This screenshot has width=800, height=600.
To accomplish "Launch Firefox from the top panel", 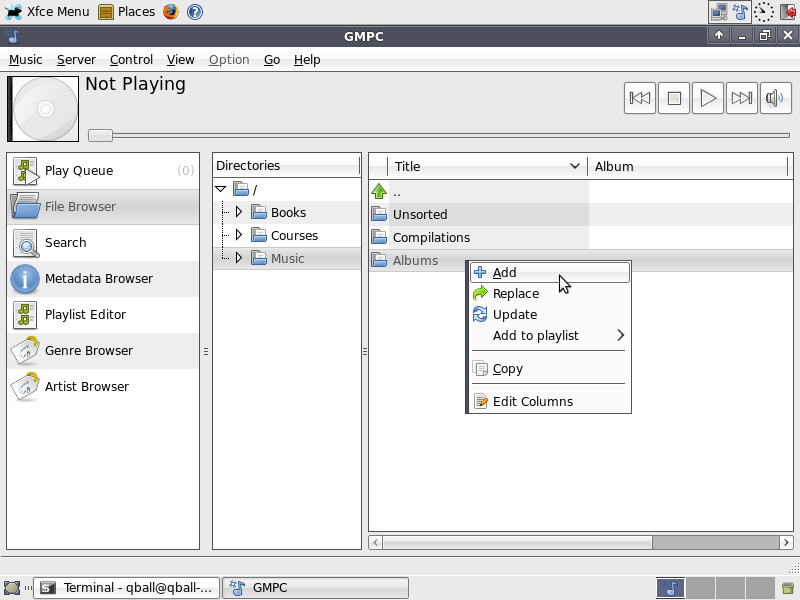I will (171, 11).
